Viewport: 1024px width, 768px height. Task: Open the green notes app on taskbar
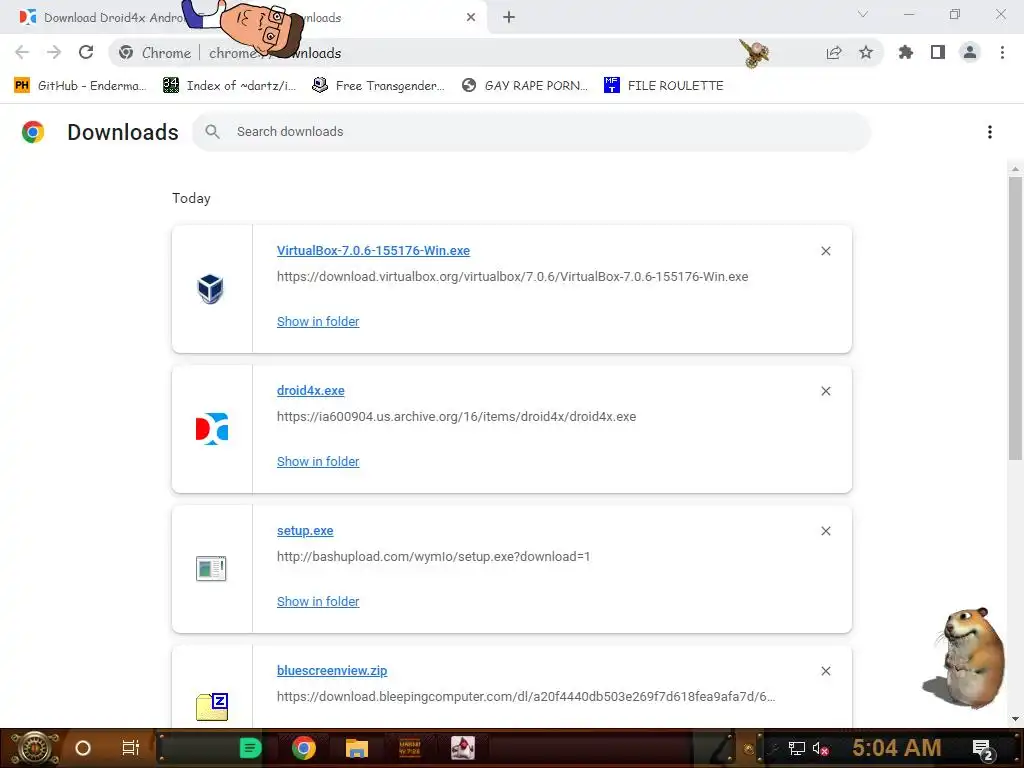coord(250,748)
